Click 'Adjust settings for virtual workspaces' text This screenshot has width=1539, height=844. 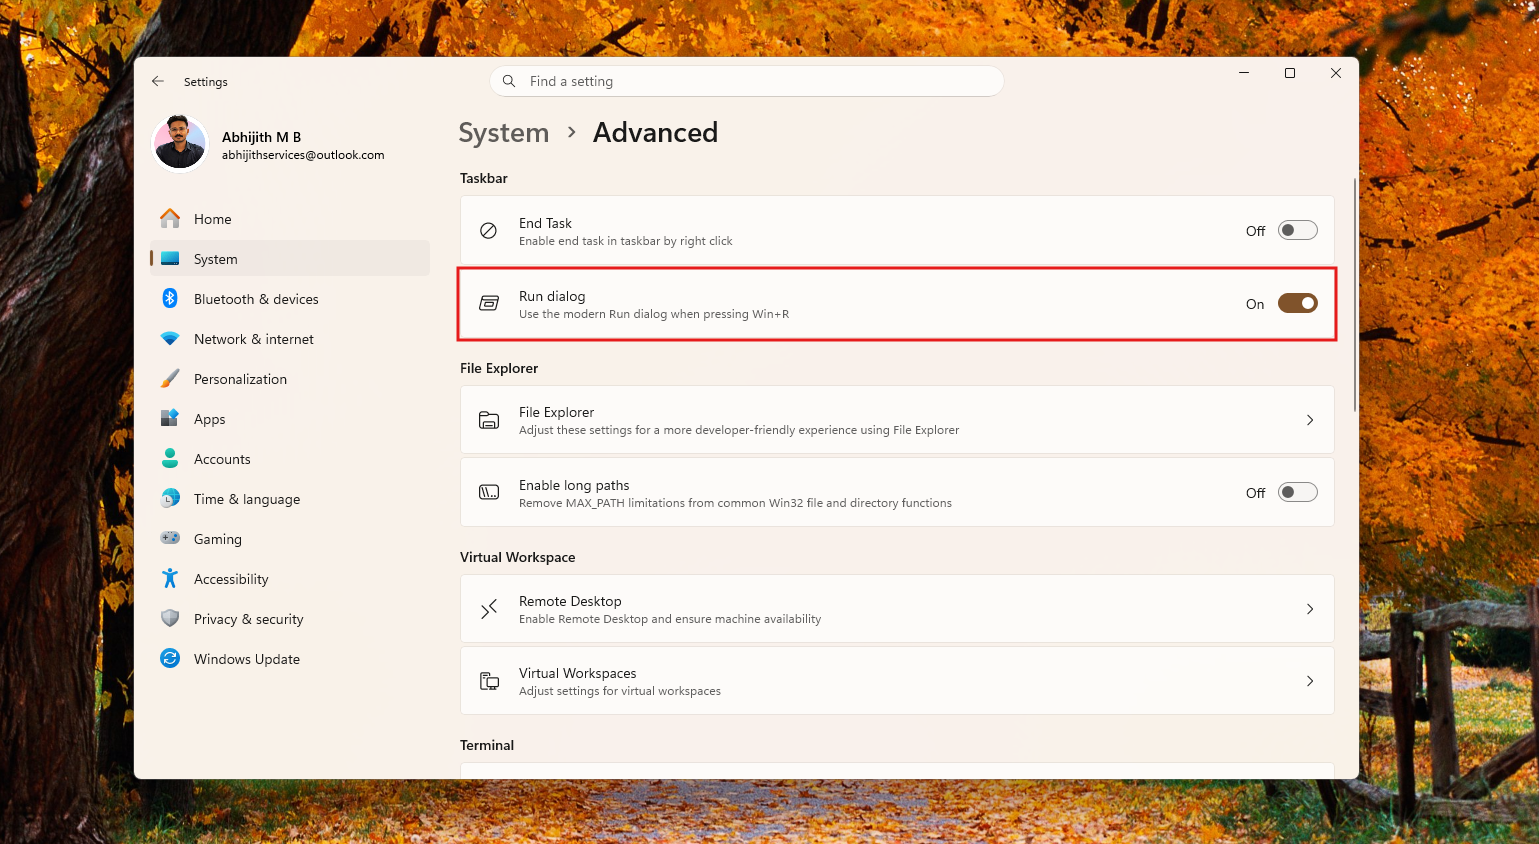coord(620,691)
